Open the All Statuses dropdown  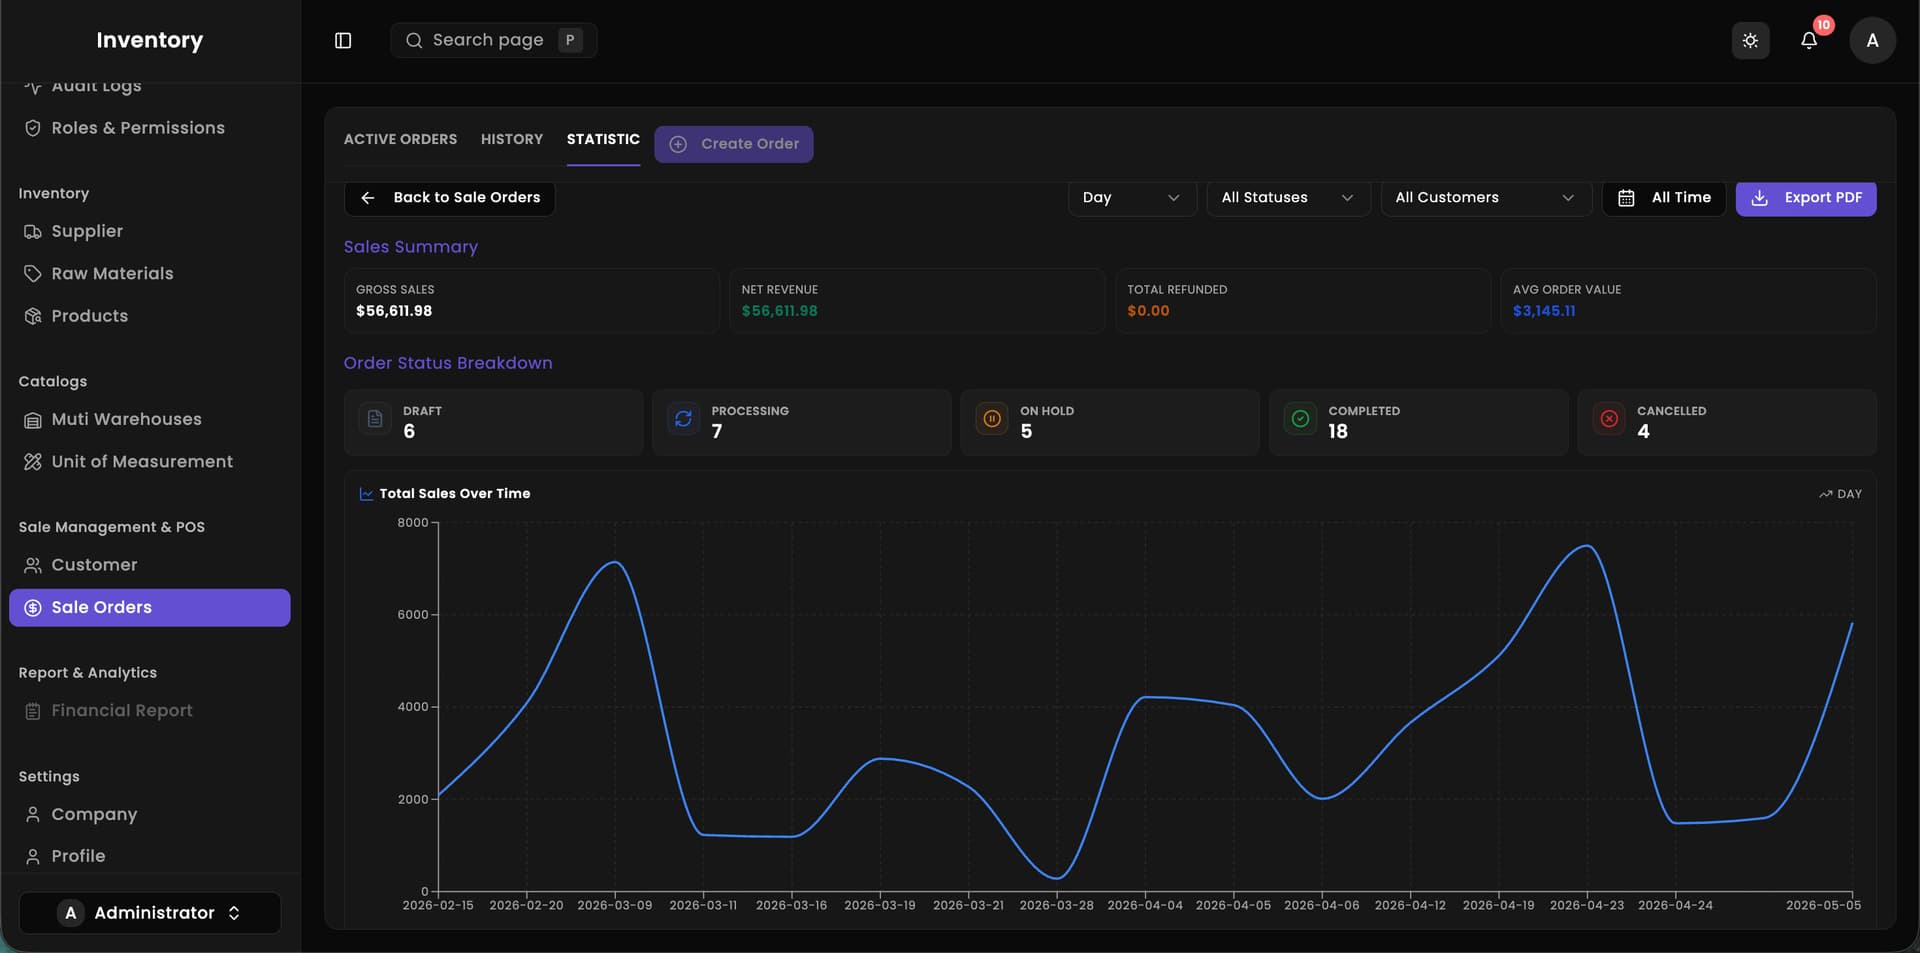pyautogui.click(x=1288, y=198)
